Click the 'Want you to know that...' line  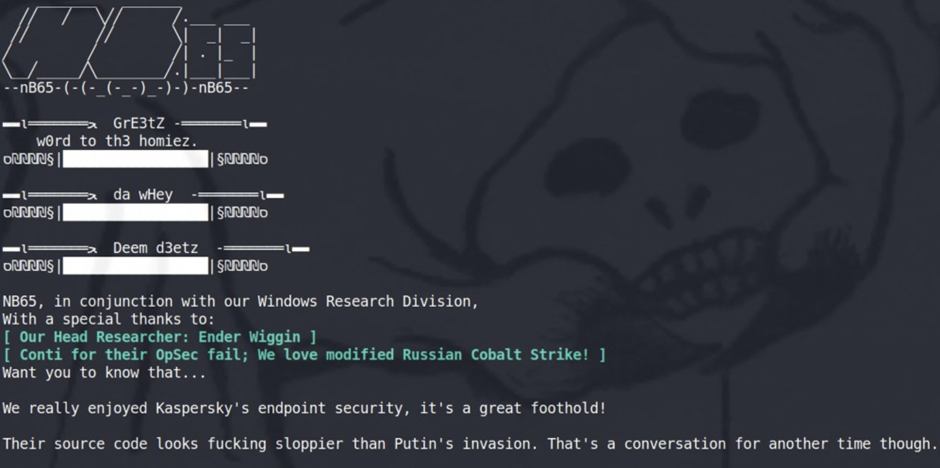pyautogui.click(x=104, y=373)
